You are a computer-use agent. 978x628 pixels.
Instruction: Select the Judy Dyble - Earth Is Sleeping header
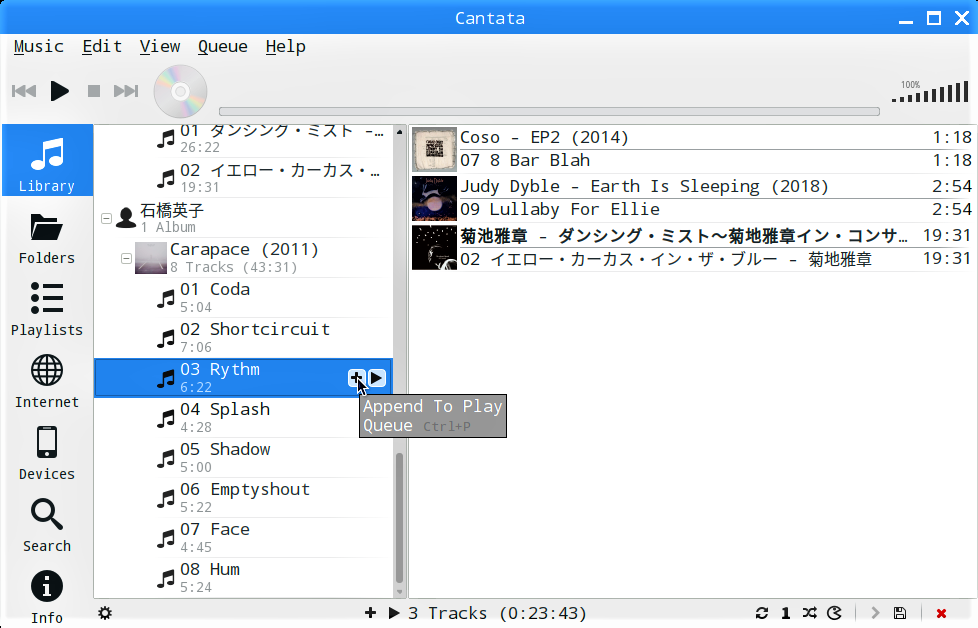(715, 186)
